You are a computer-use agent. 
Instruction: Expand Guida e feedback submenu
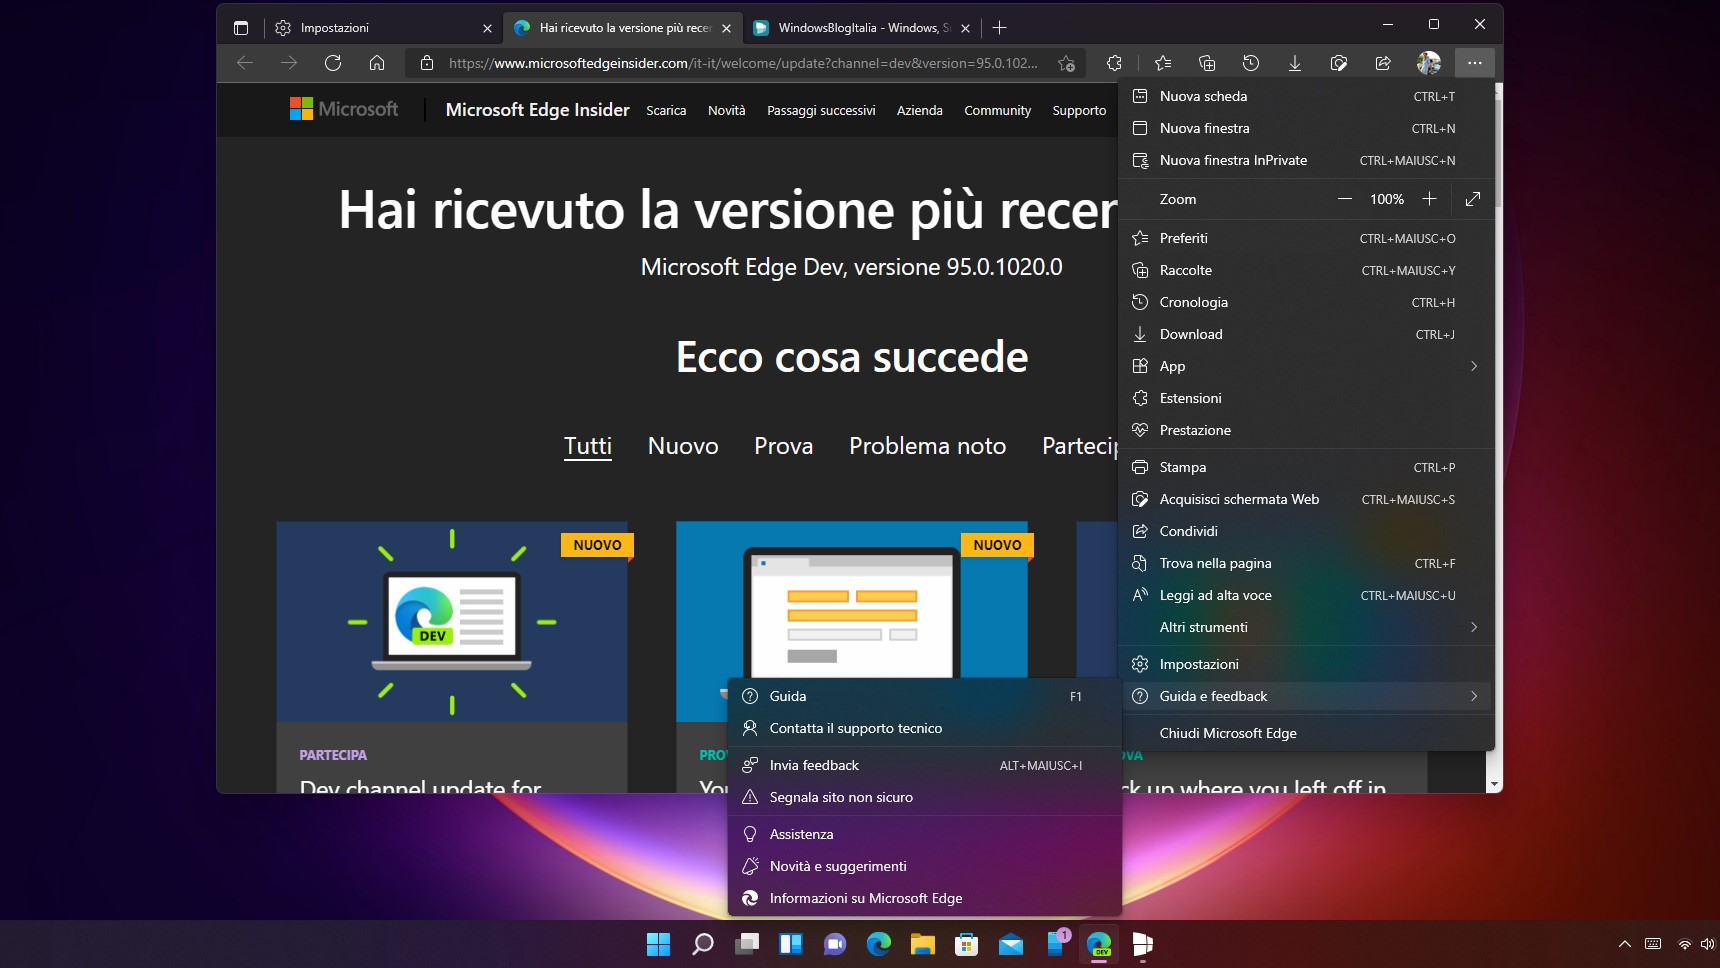coord(1306,696)
